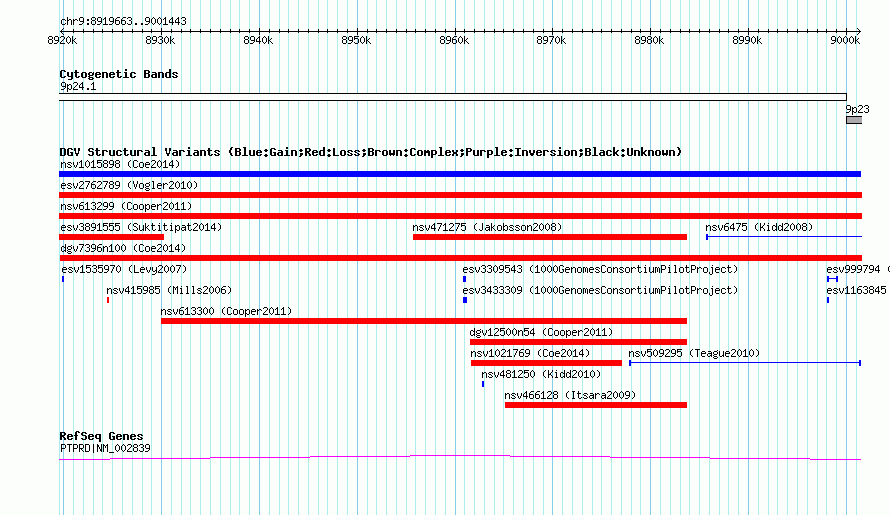Click the 8980k ruler tick label
890x515 pixels.
(649, 40)
